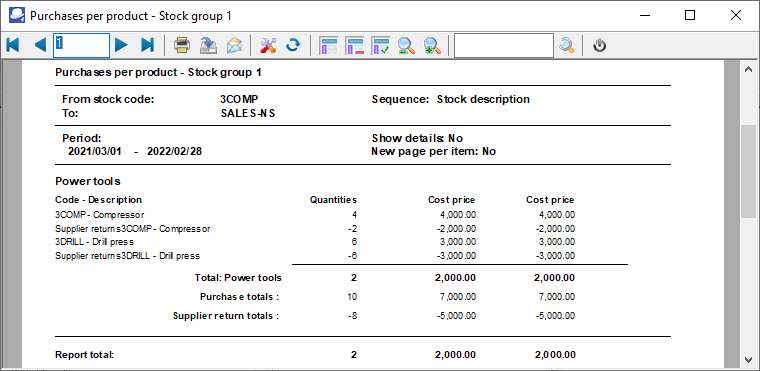Click the vertical scrollbar up arrow
The height and width of the screenshot is (371, 760).
point(748,70)
